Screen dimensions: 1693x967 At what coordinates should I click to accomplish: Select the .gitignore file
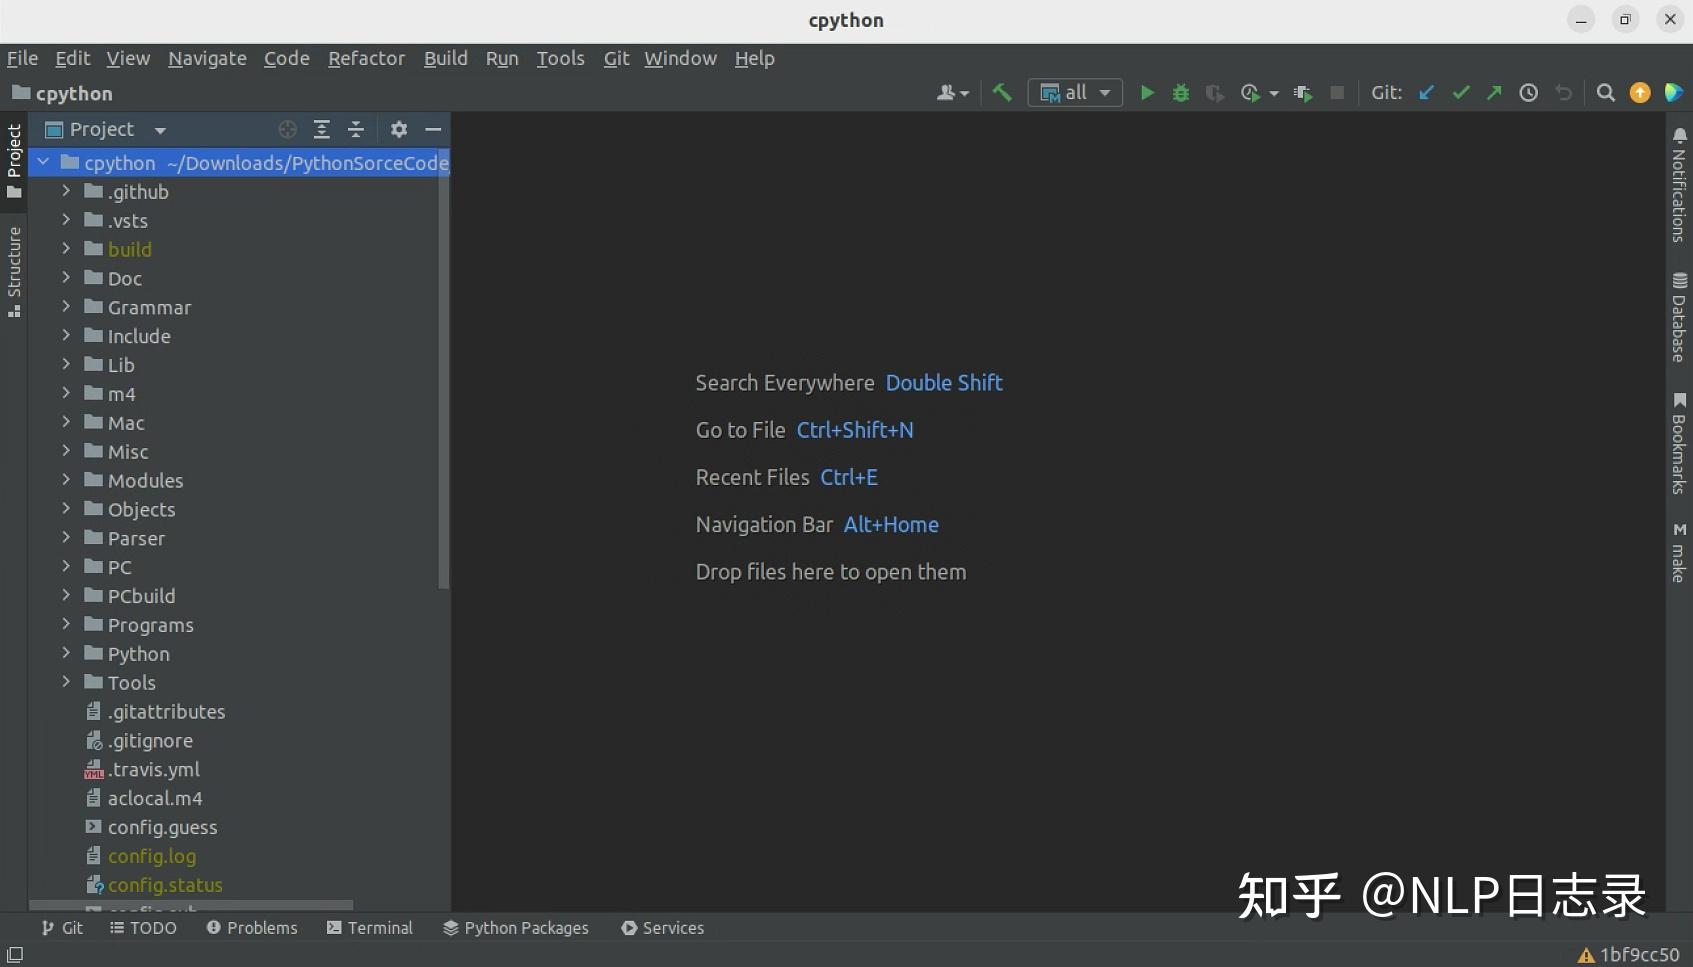[150, 740]
